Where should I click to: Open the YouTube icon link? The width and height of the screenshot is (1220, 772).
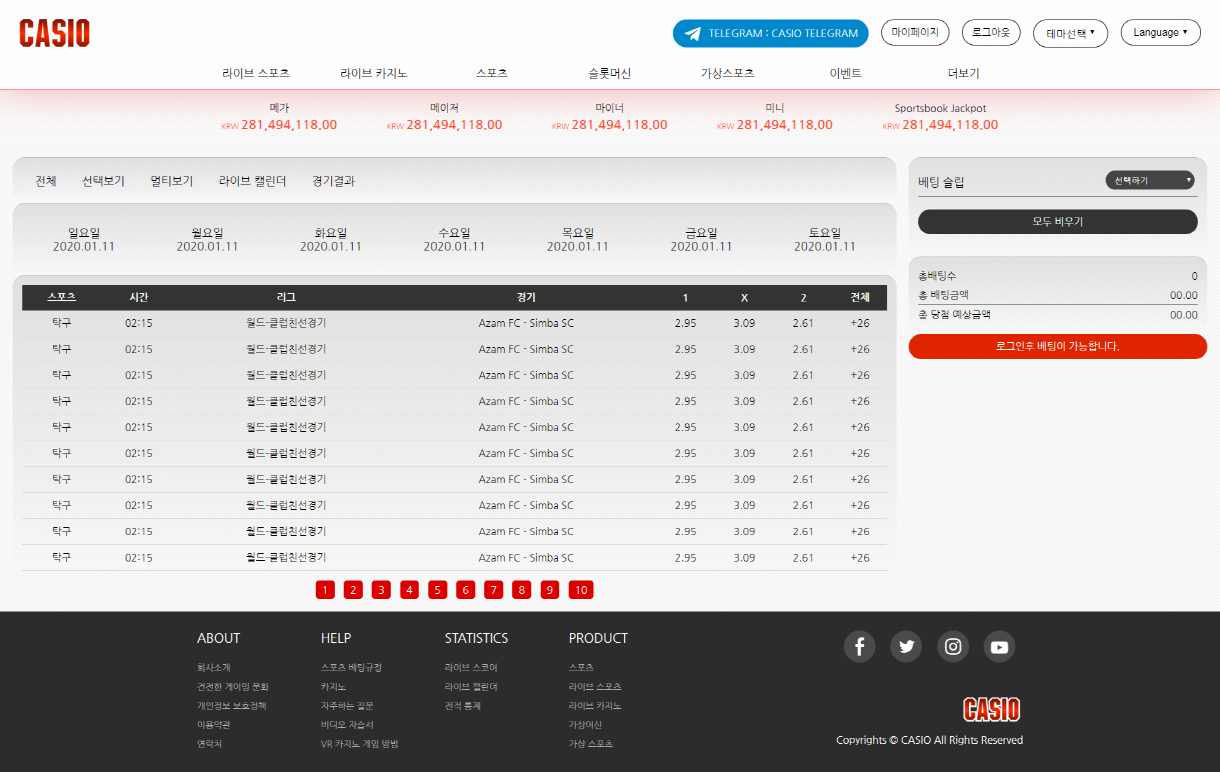click(999, 646)
